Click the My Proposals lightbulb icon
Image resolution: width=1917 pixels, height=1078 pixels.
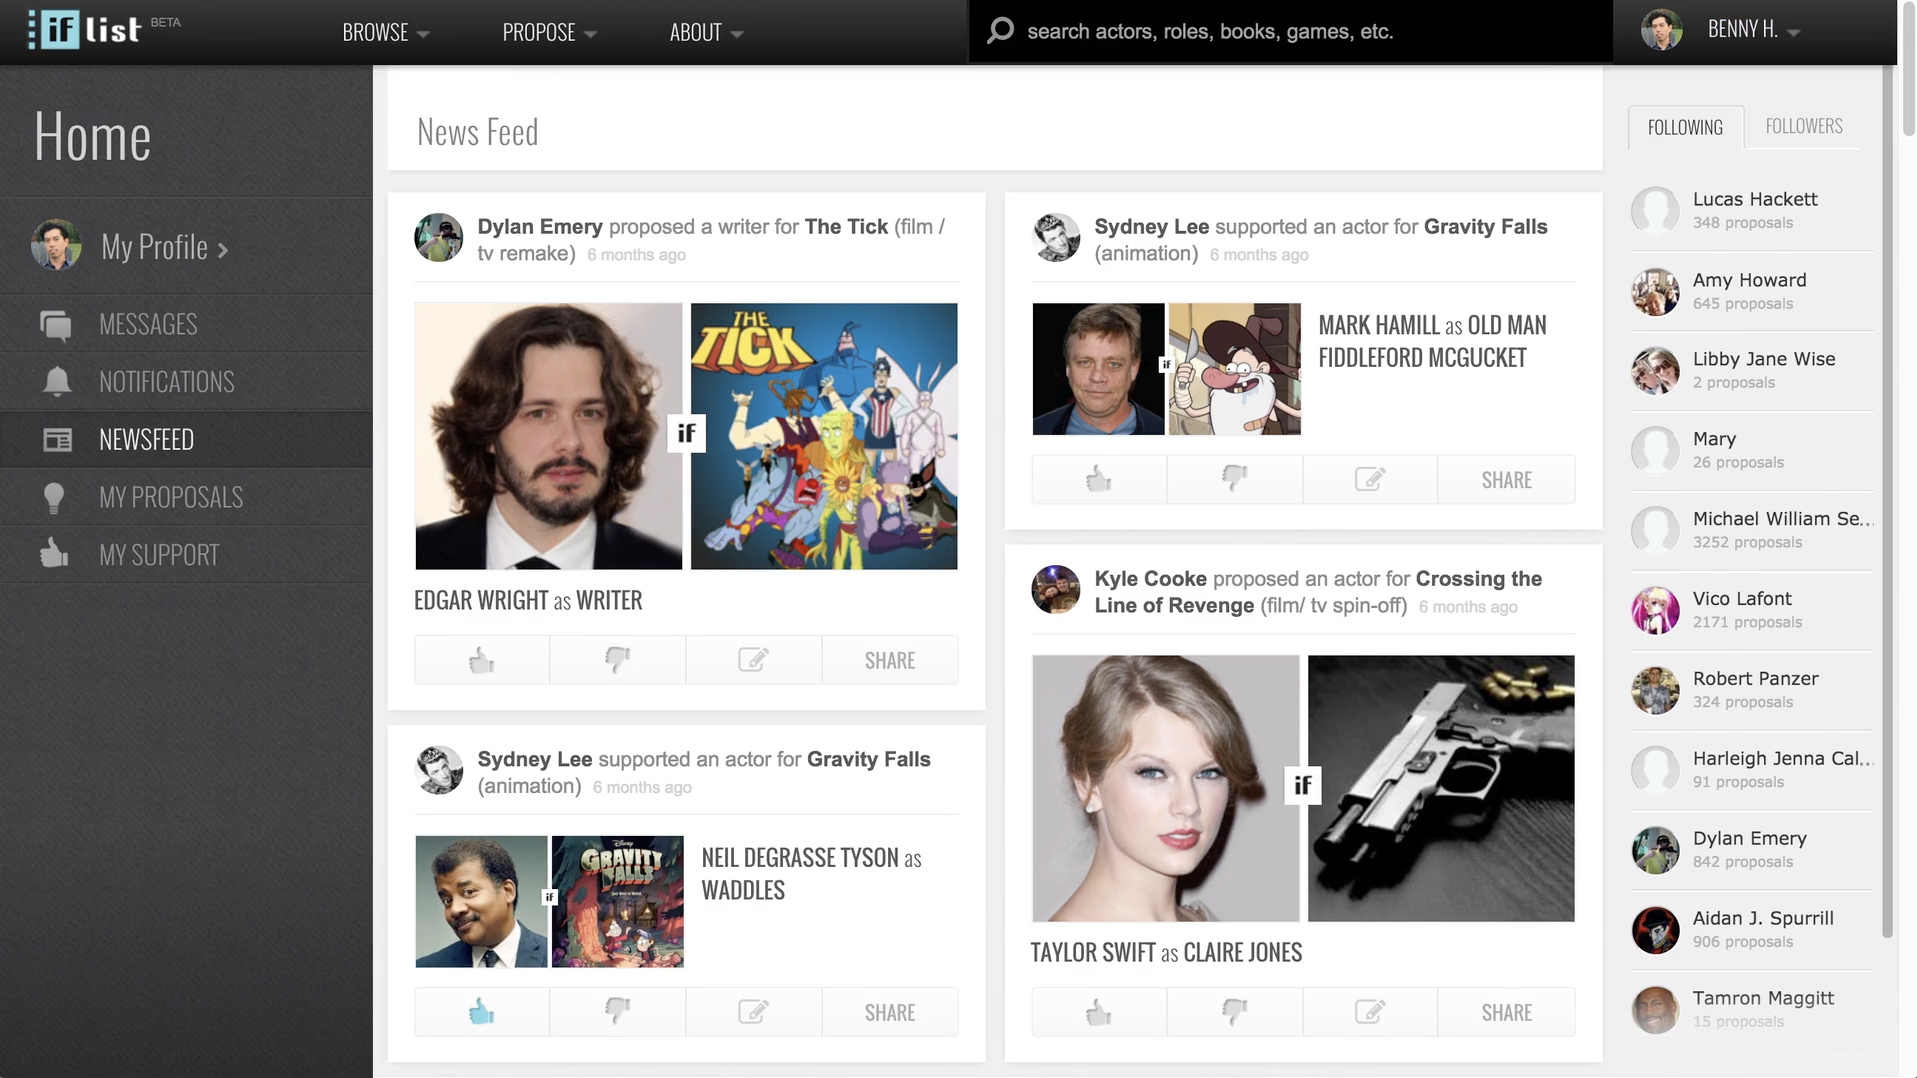point(54,498)
